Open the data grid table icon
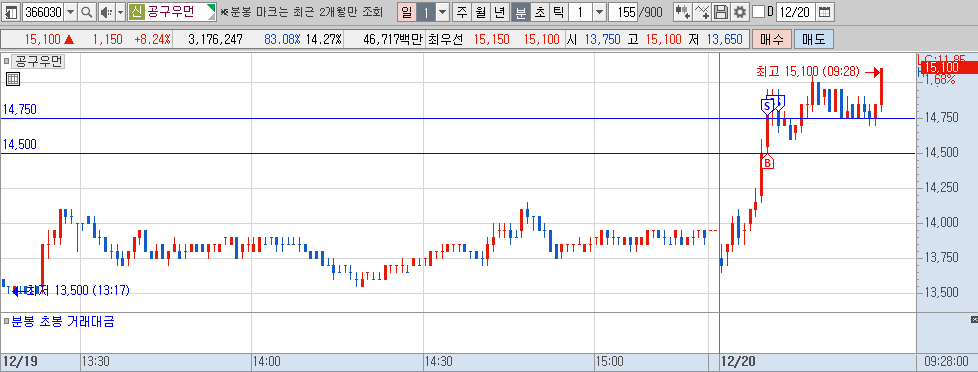Screen dimensions: 978x372 tap(12, 79)
